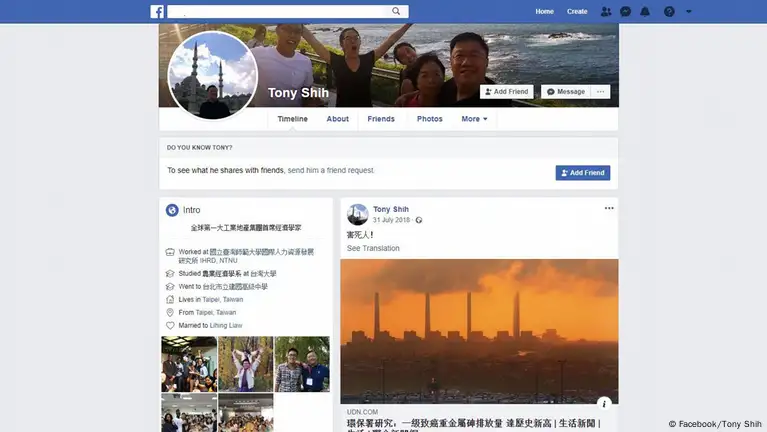Open the ellipsis menu beside Message button
Viewport: 767px width, 432px height.
600,92
